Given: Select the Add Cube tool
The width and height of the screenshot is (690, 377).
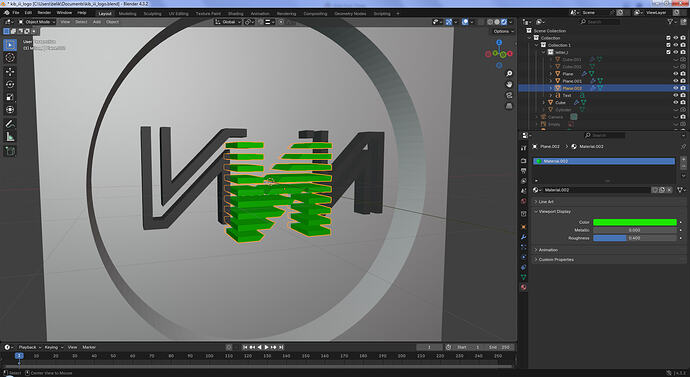Looking at the screenshot, I should point(10,151).
